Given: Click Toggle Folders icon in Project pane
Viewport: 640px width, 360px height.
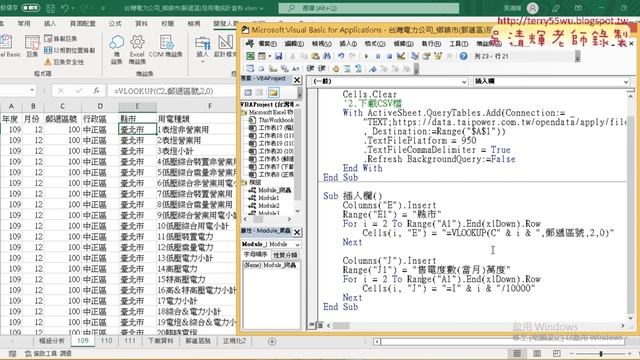Looking at the screenshot, I should (273, 93).
